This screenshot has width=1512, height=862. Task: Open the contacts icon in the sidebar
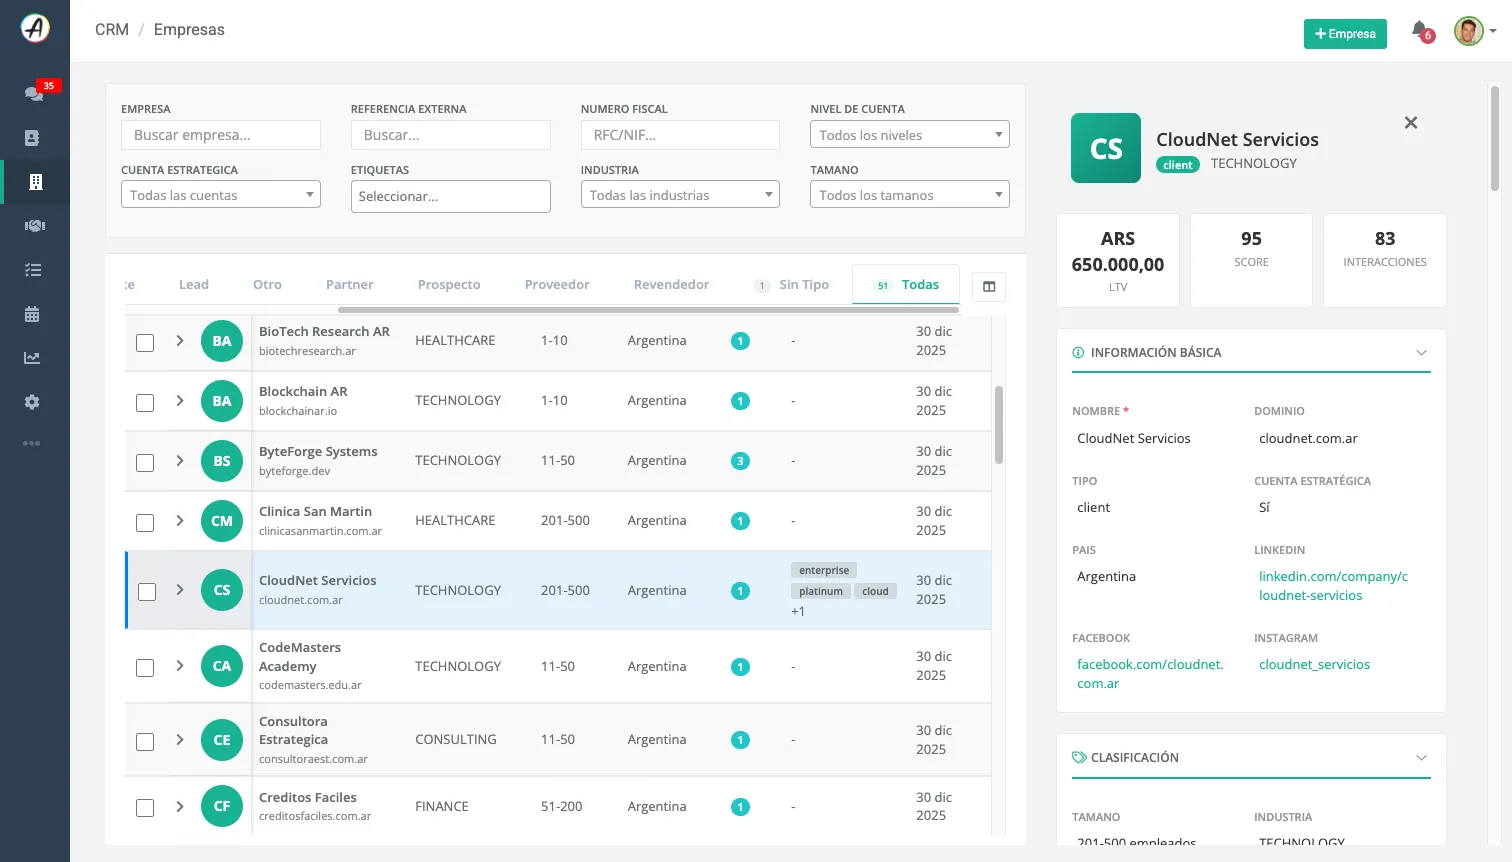(x=32, y=138)
